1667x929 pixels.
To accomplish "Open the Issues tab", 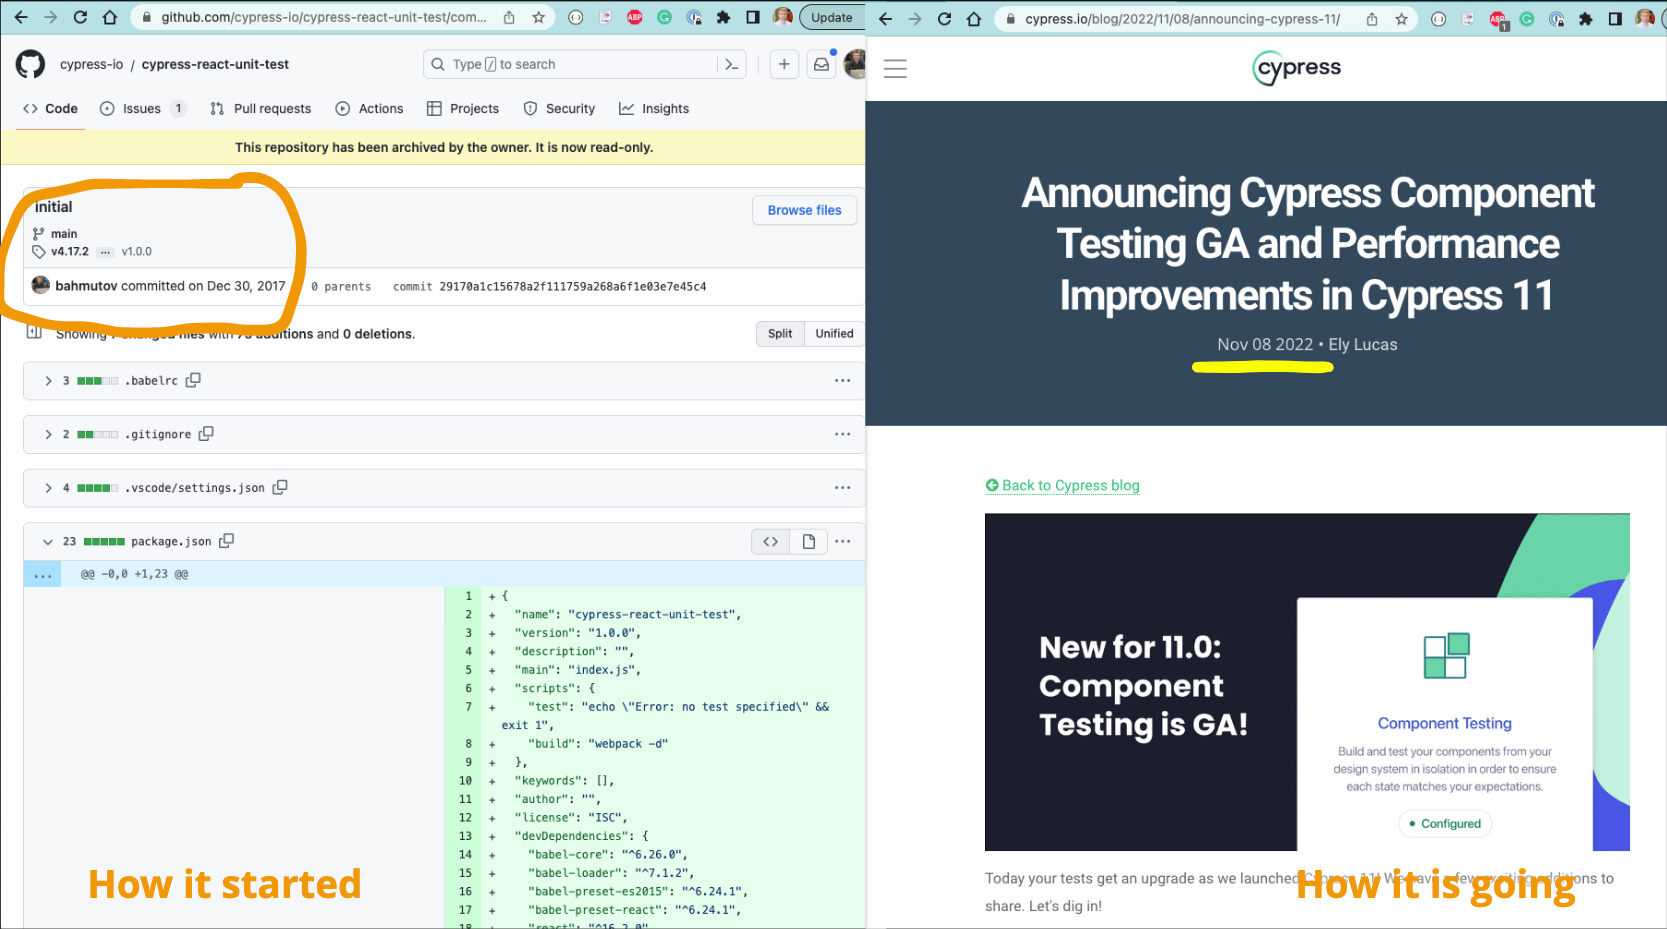I will [x=143, y=108].
